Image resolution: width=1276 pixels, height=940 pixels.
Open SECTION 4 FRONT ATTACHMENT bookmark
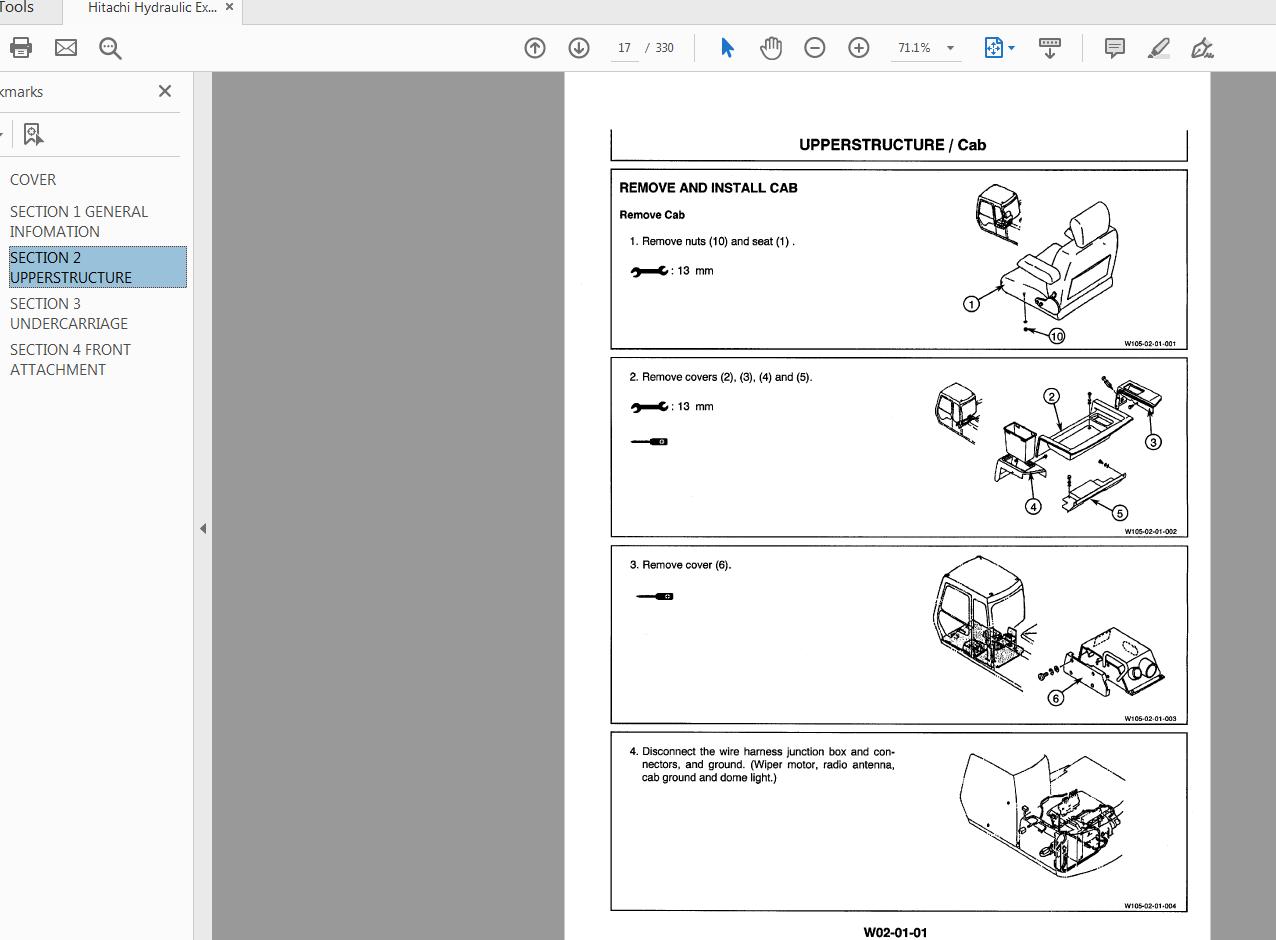pos(70,359)
